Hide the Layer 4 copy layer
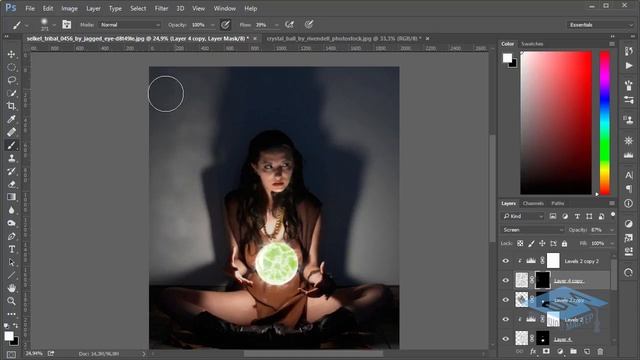 [506, 280]
